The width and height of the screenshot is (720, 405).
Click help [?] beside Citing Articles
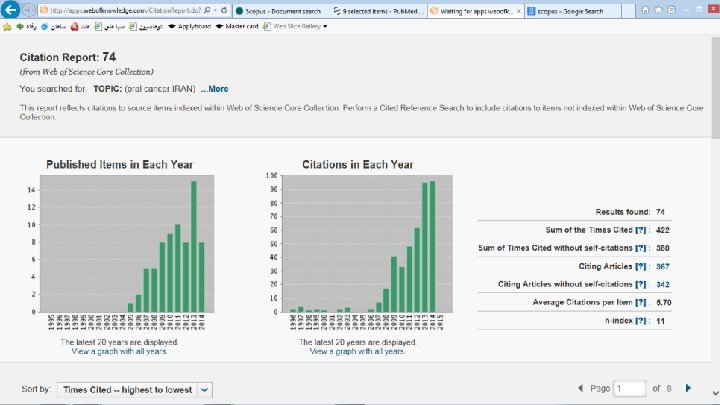coord(641,266)
